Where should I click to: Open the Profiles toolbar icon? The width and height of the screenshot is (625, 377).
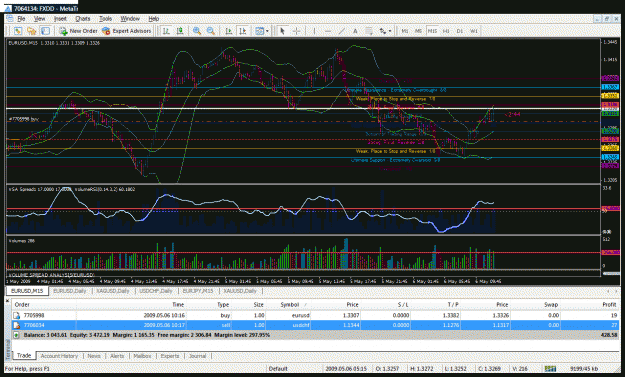(31, 31)
